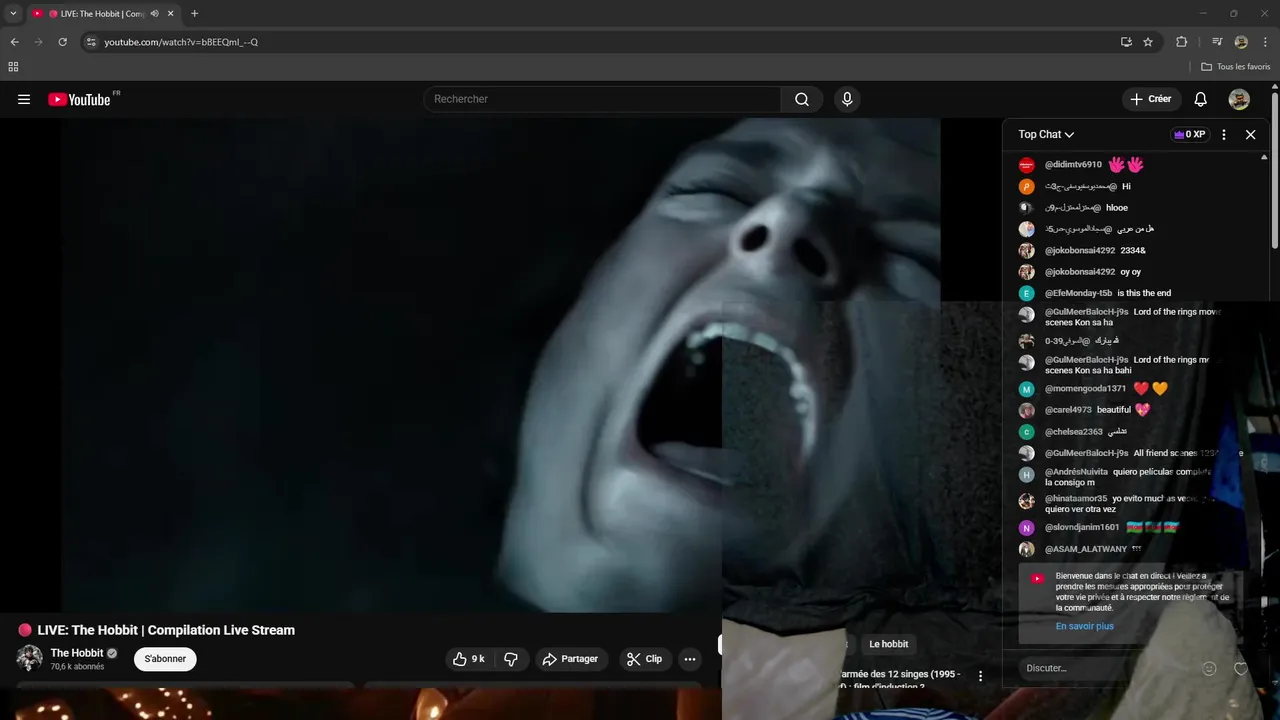Screen dimensions: 1280x720
Task: Open The Hobbit channel avatar
Action: (x=30, y=658)
